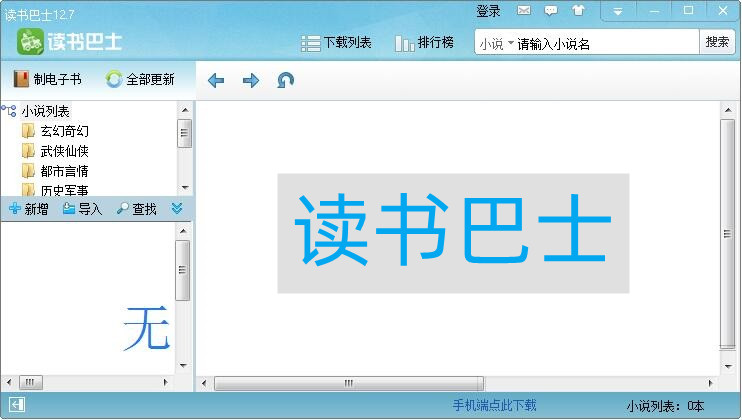
Task: Open the title bar dropdown menu arrow
Action: click(x=618, y=11)
